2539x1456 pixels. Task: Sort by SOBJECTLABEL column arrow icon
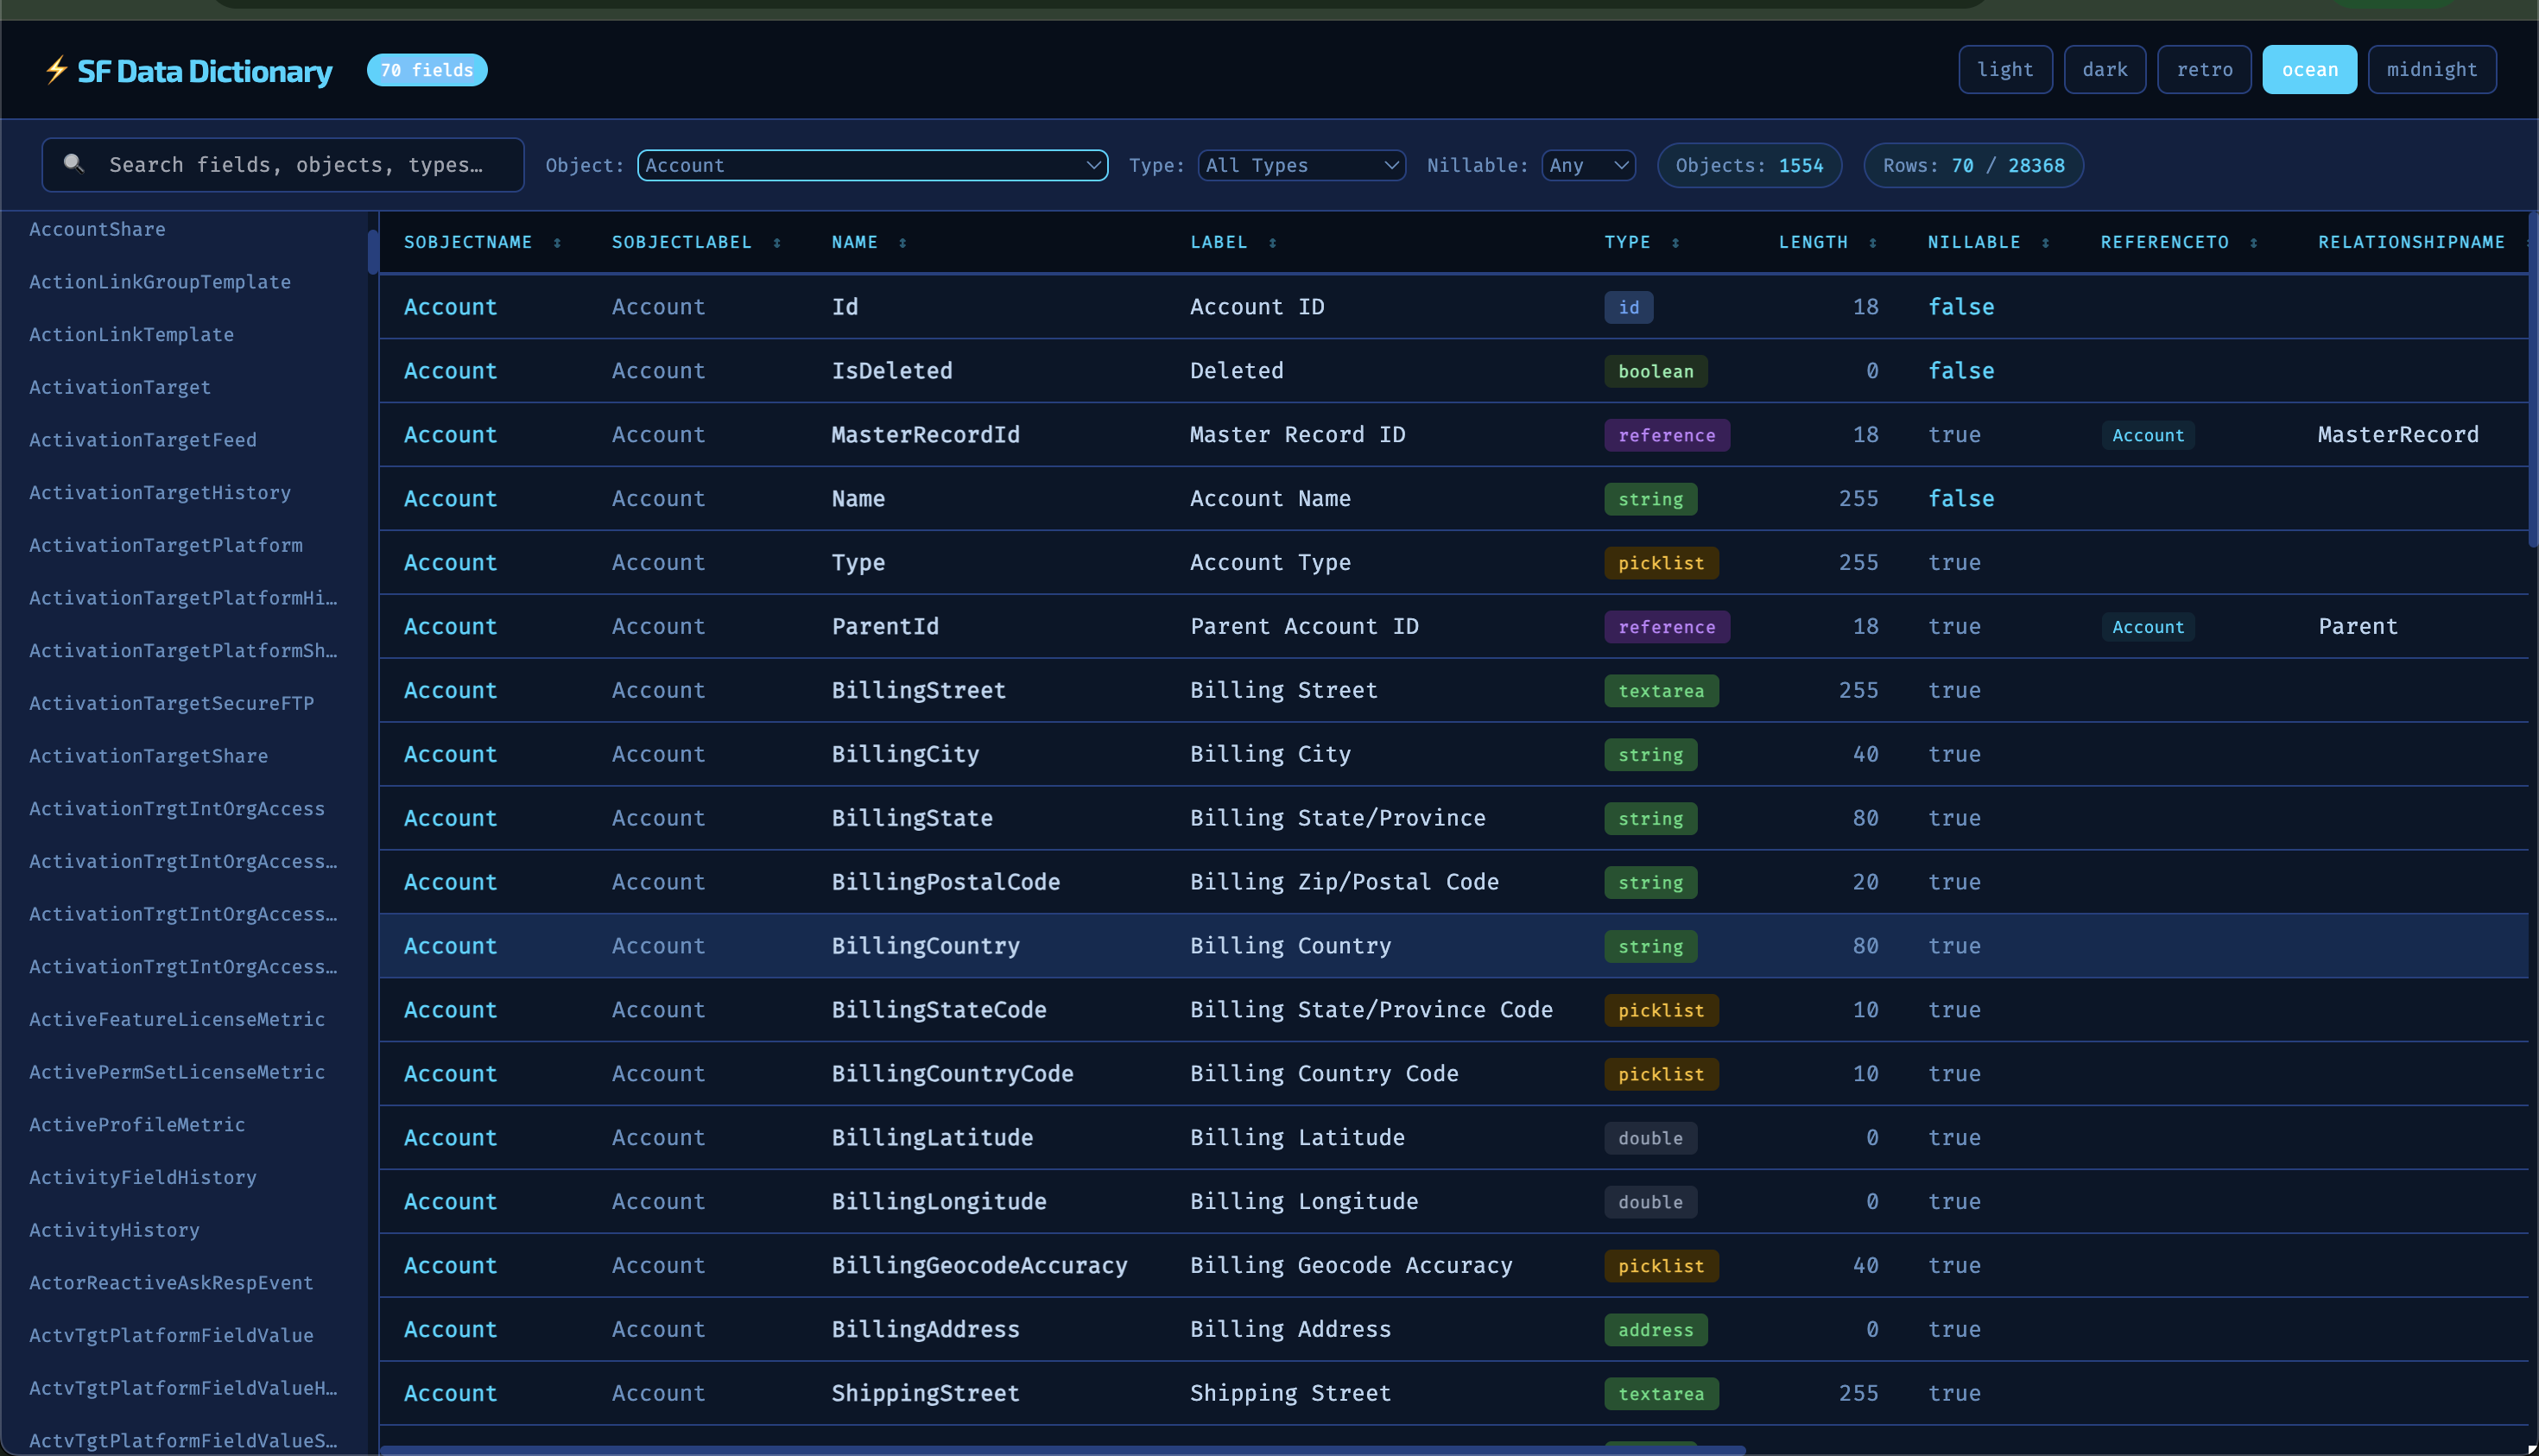(777, 243)
